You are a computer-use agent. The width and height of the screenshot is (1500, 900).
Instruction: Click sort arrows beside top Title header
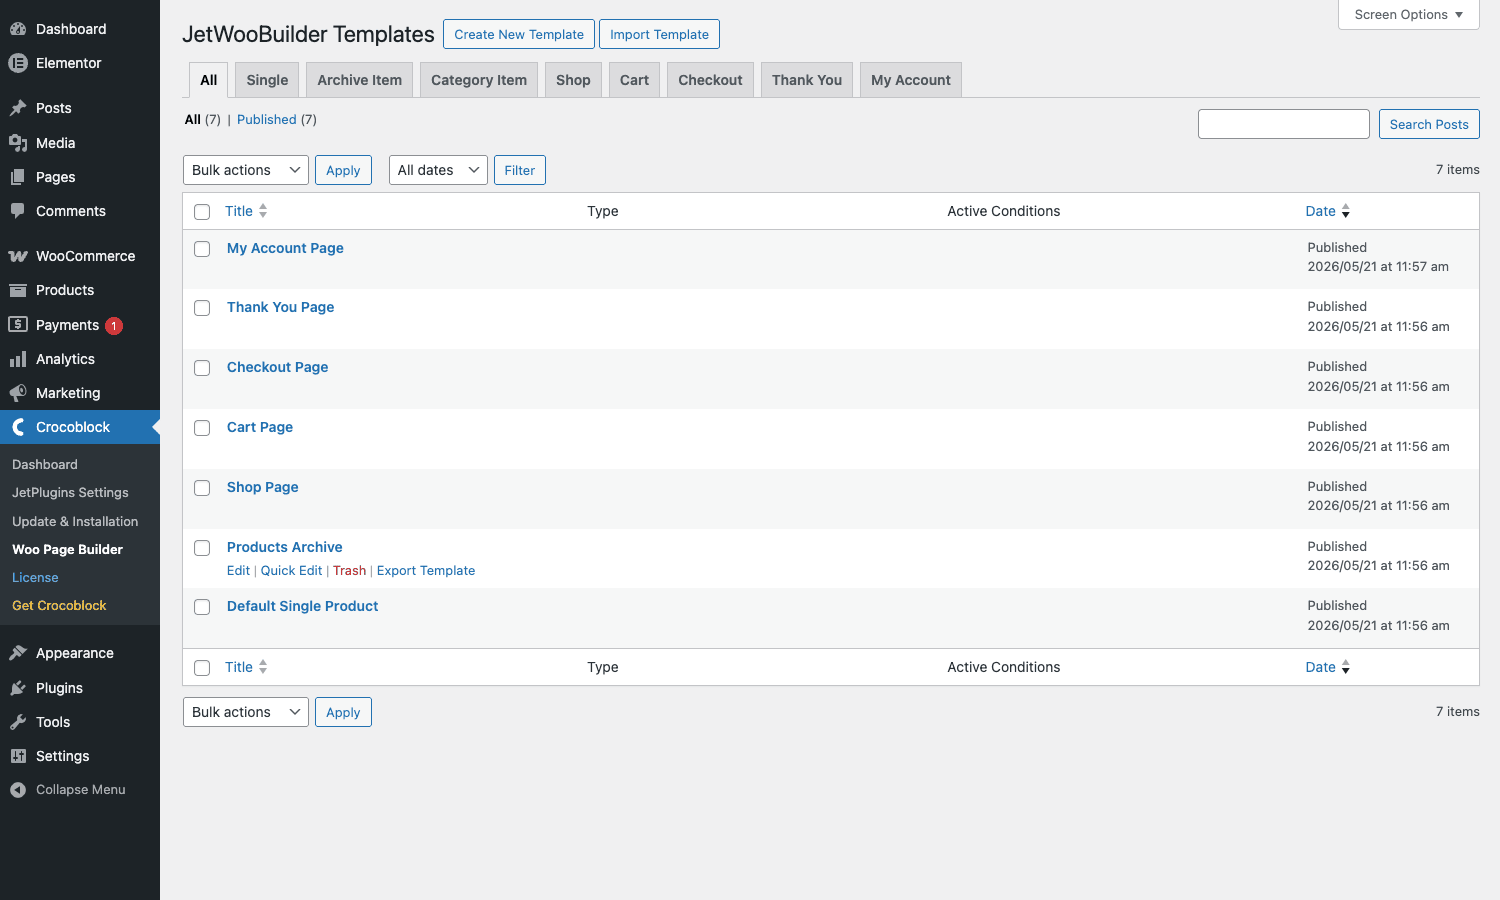point(263,211)
